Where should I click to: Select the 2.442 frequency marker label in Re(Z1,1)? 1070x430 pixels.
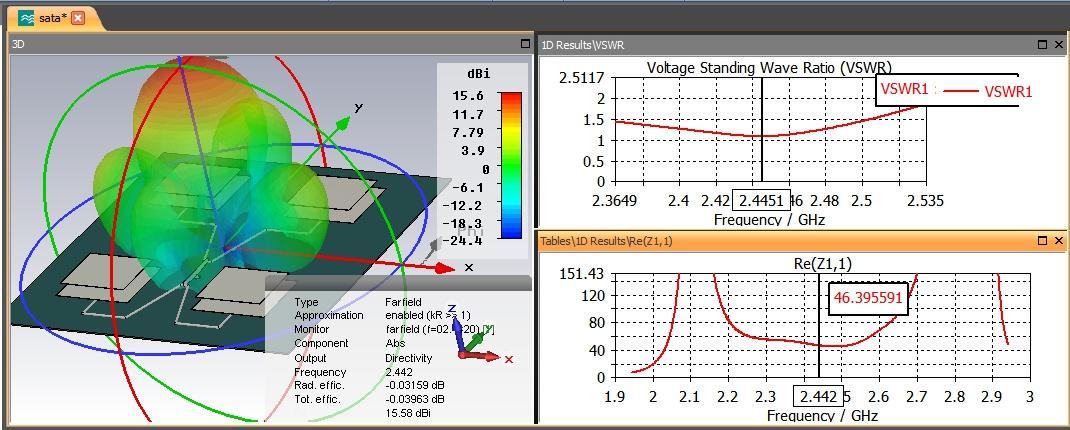[818, 397]
